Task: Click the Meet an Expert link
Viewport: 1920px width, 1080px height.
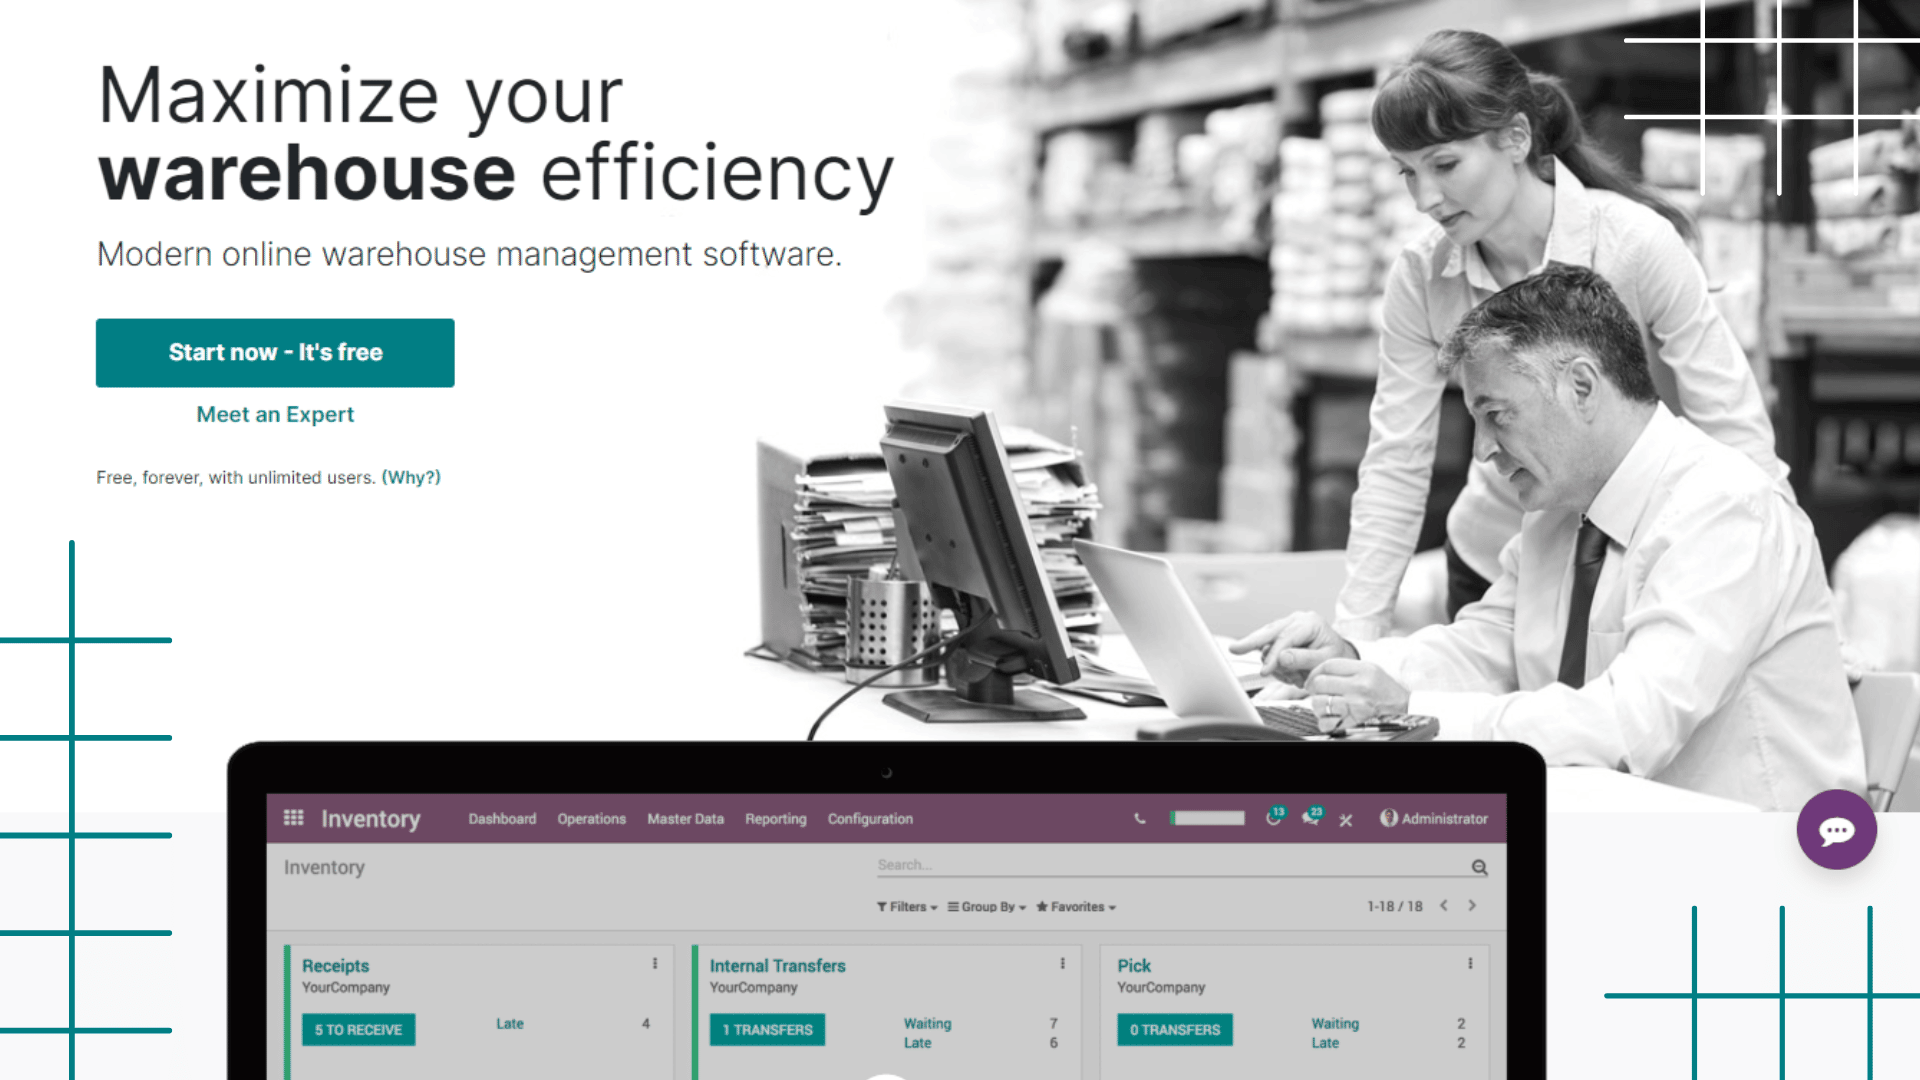Action: click(274, 414)
